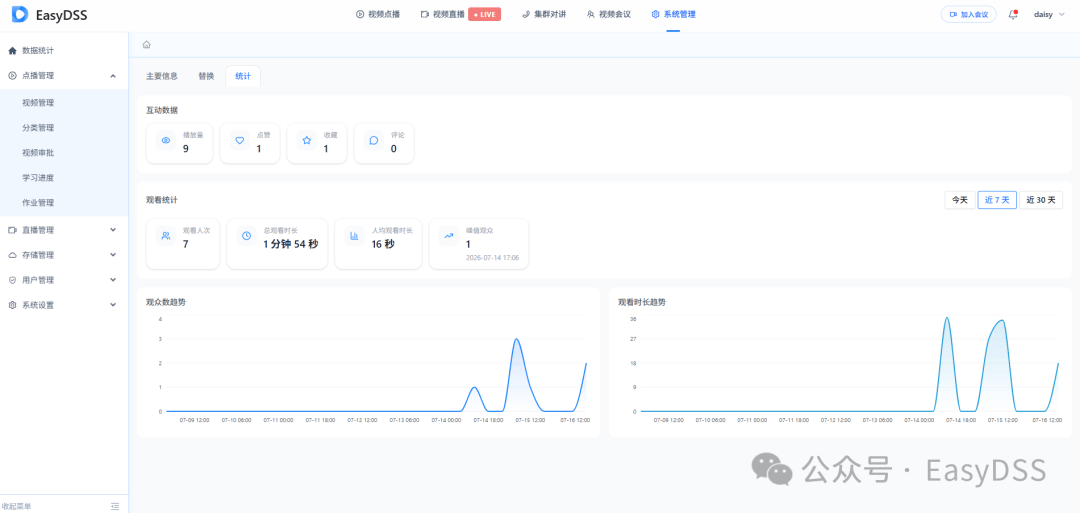Select the 统计 tab
This screenshot has width=1080, height=513.
(x=243, y=76)
